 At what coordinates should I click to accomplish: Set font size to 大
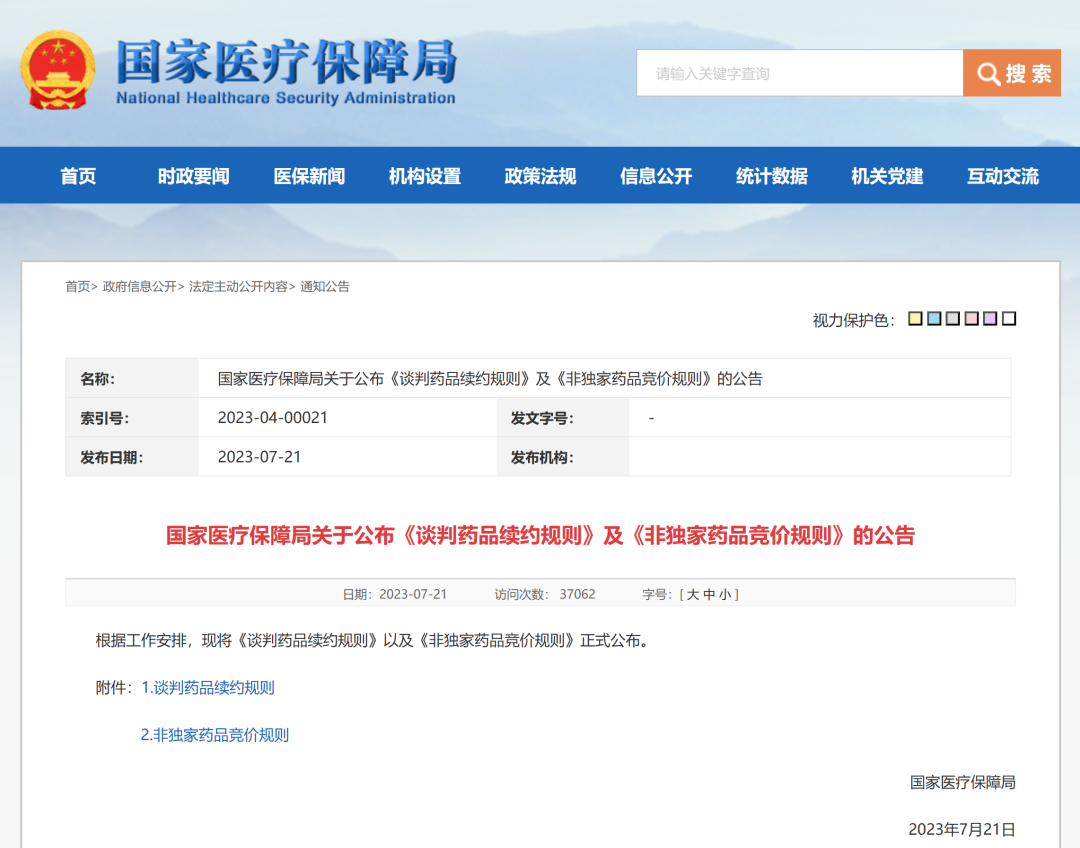click(x=693, y=594)
